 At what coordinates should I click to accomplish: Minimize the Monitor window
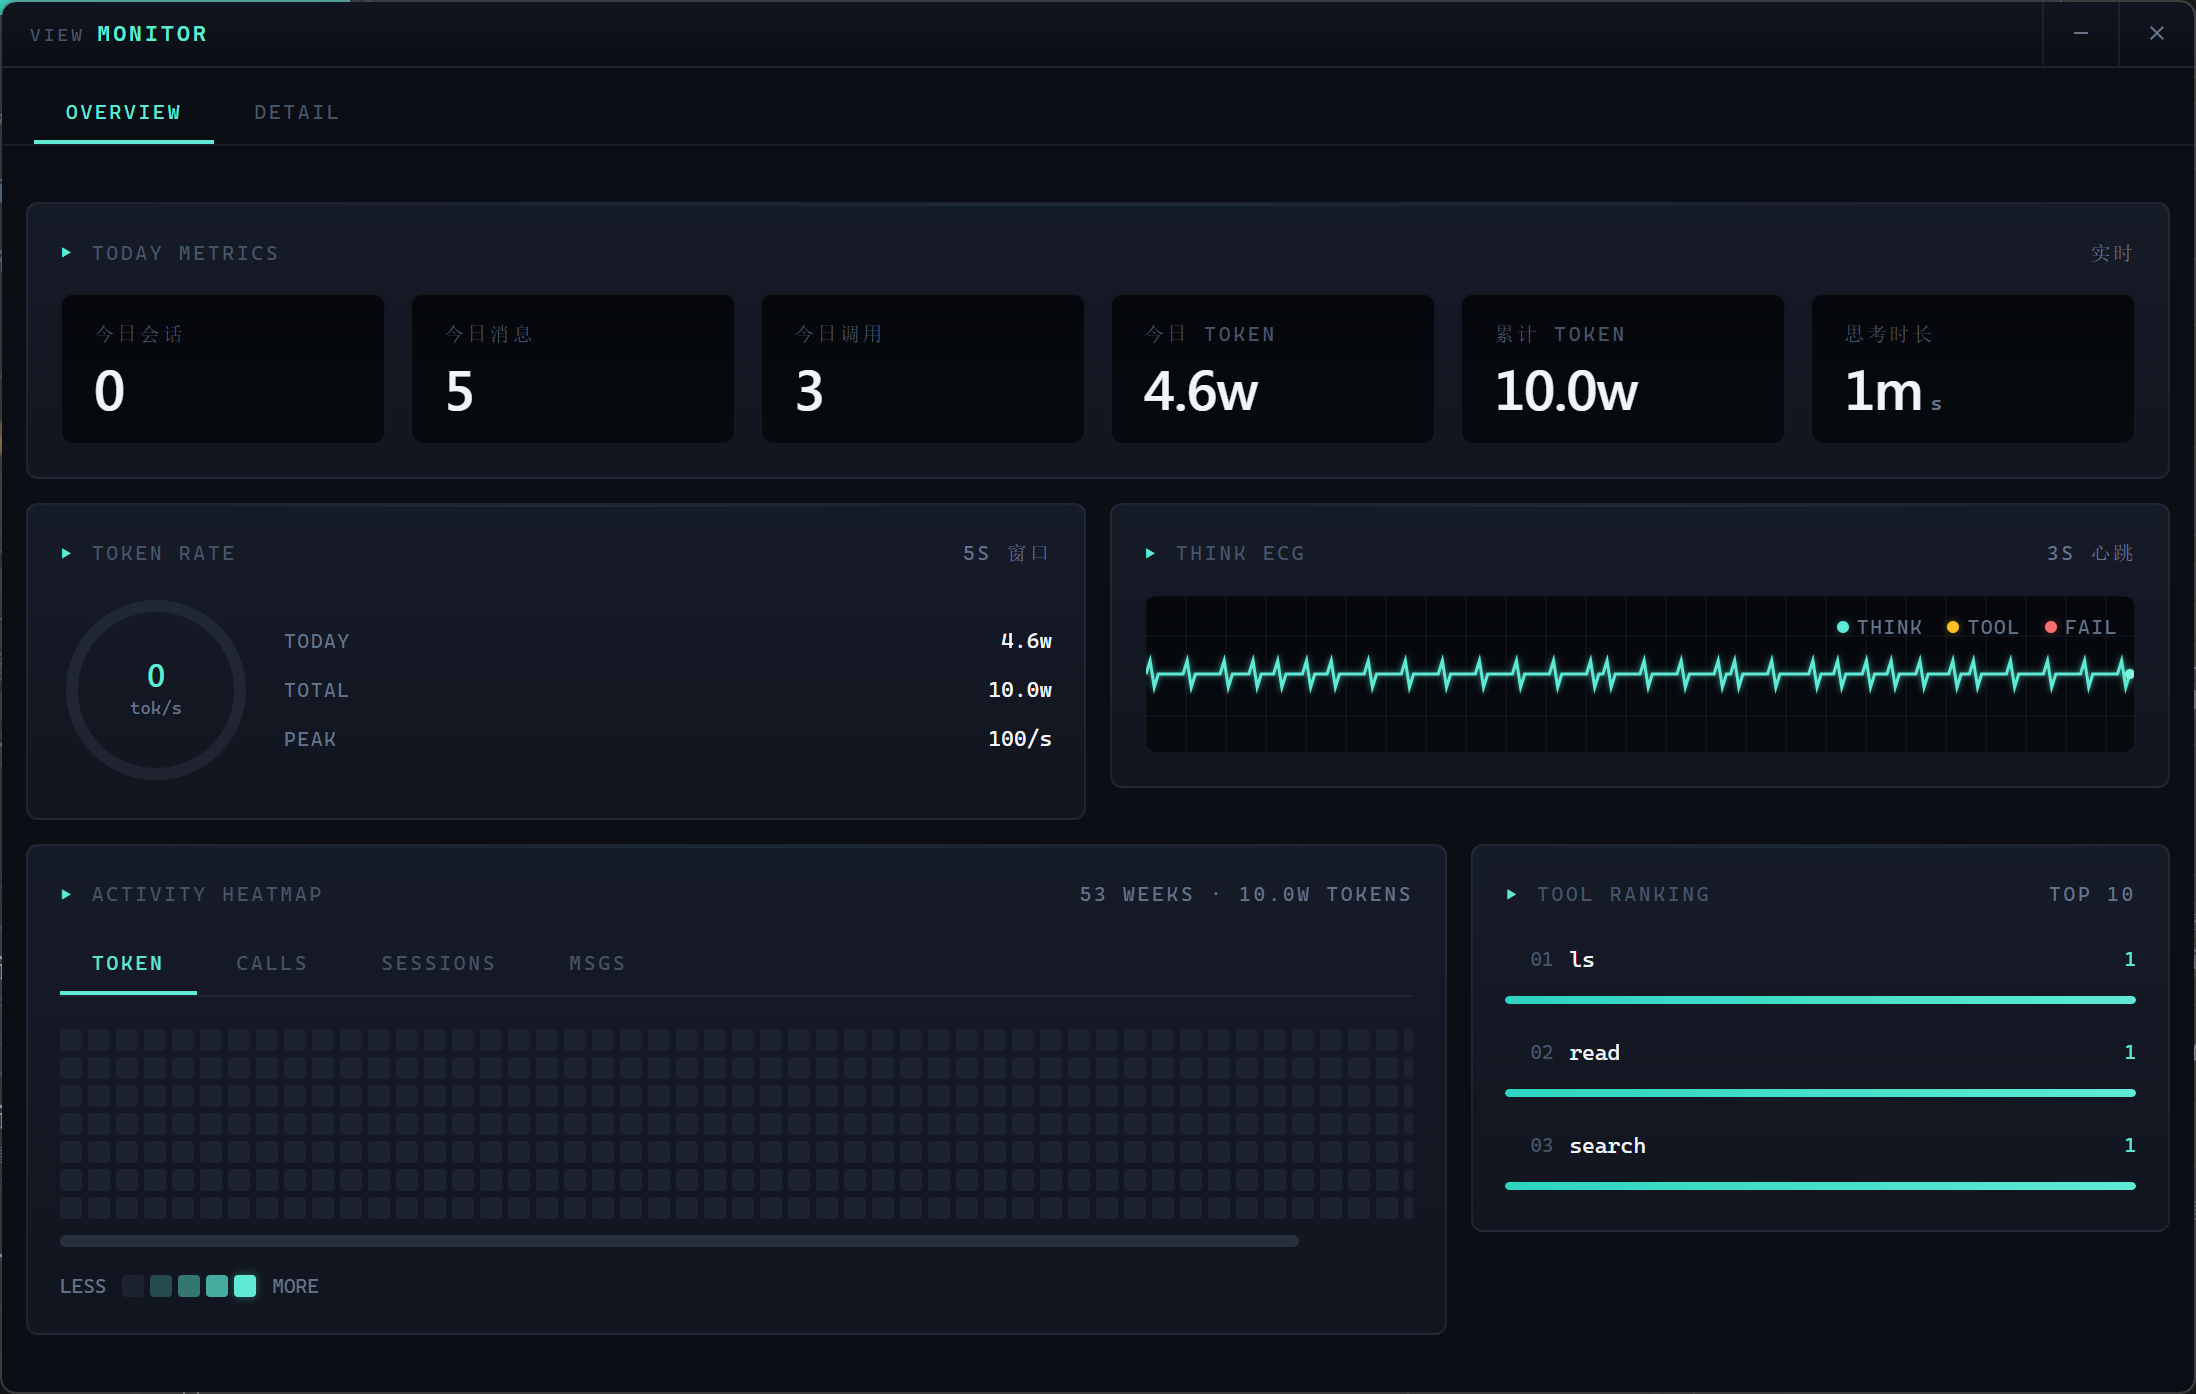coord(2081,34)
